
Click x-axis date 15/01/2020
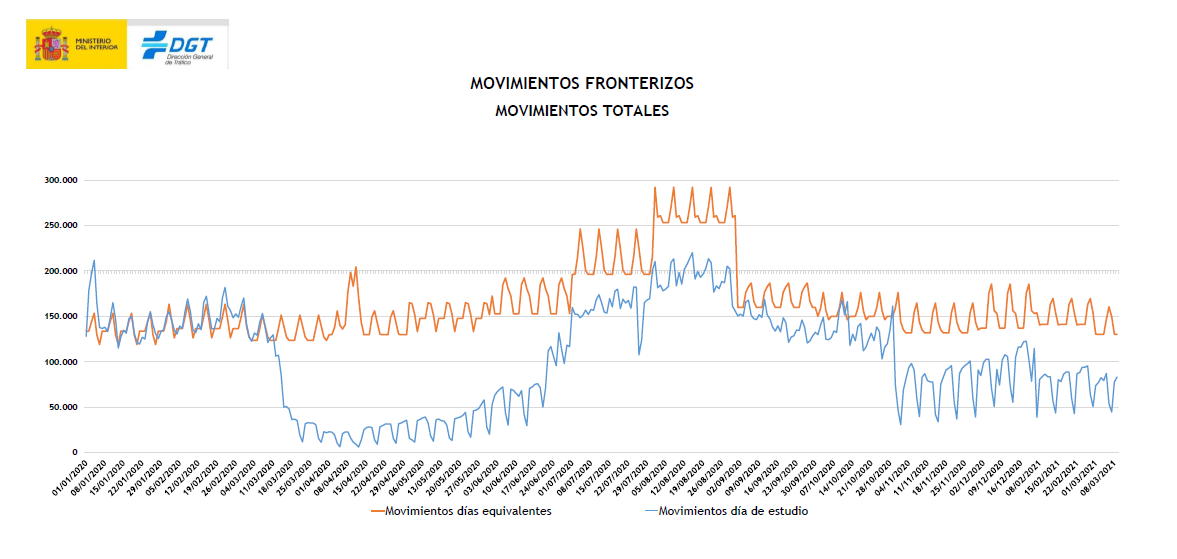tap(108, 476)
